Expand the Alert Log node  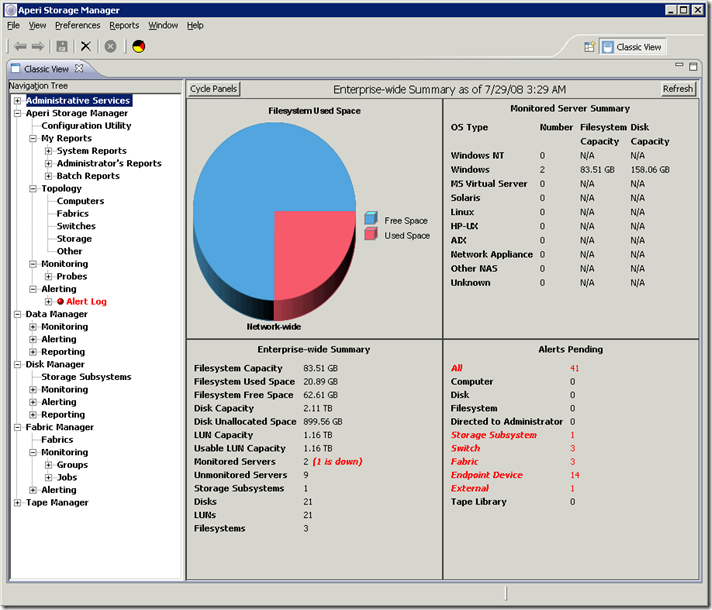coord(48,302)
